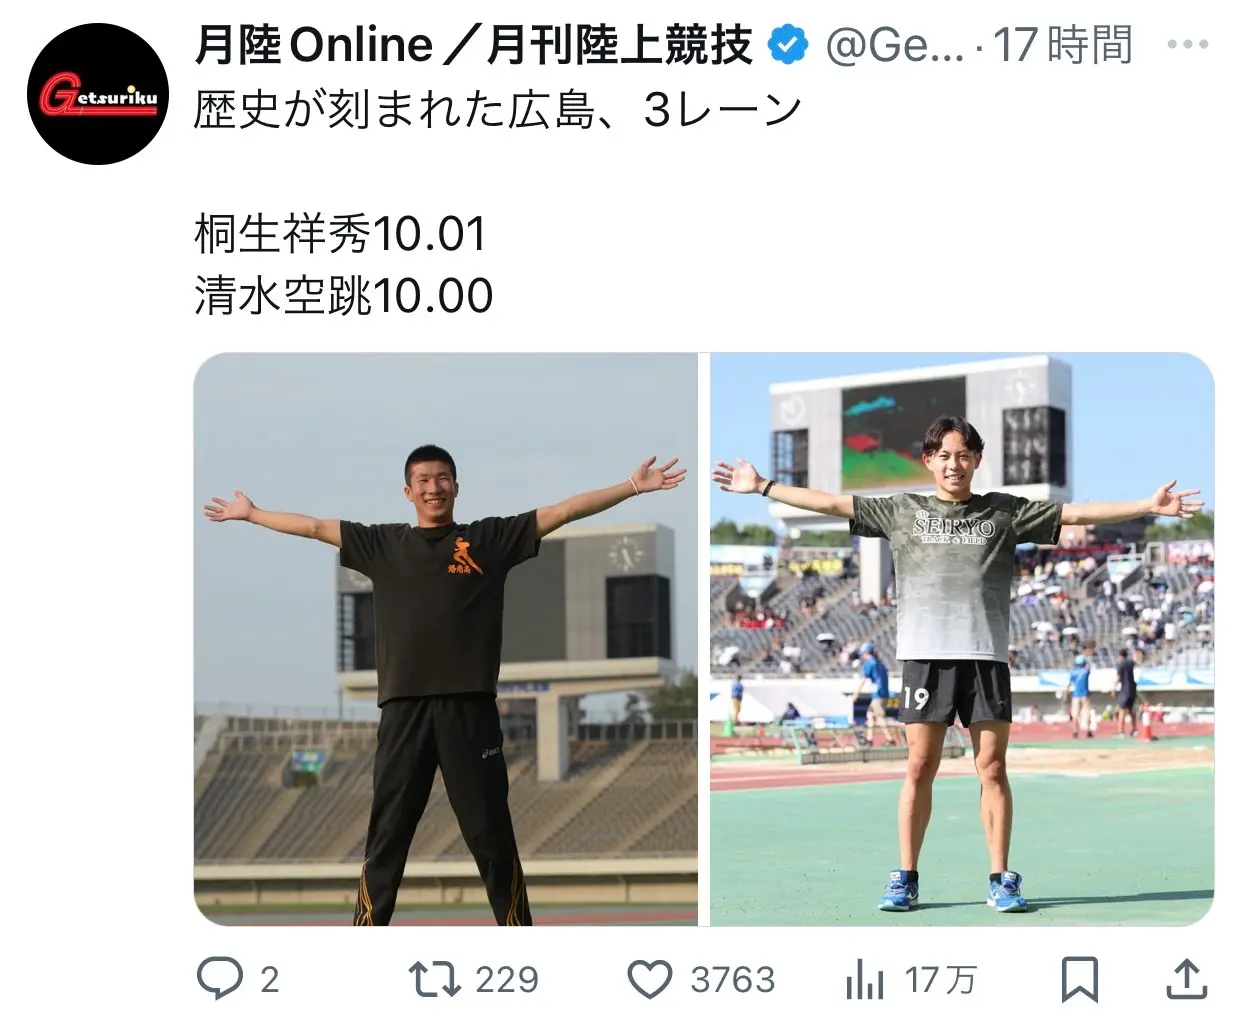The height and width of the screenshot is (1032, 1238).
Task: Retweet this post using the arrows icon
Action: pos(433,979)
